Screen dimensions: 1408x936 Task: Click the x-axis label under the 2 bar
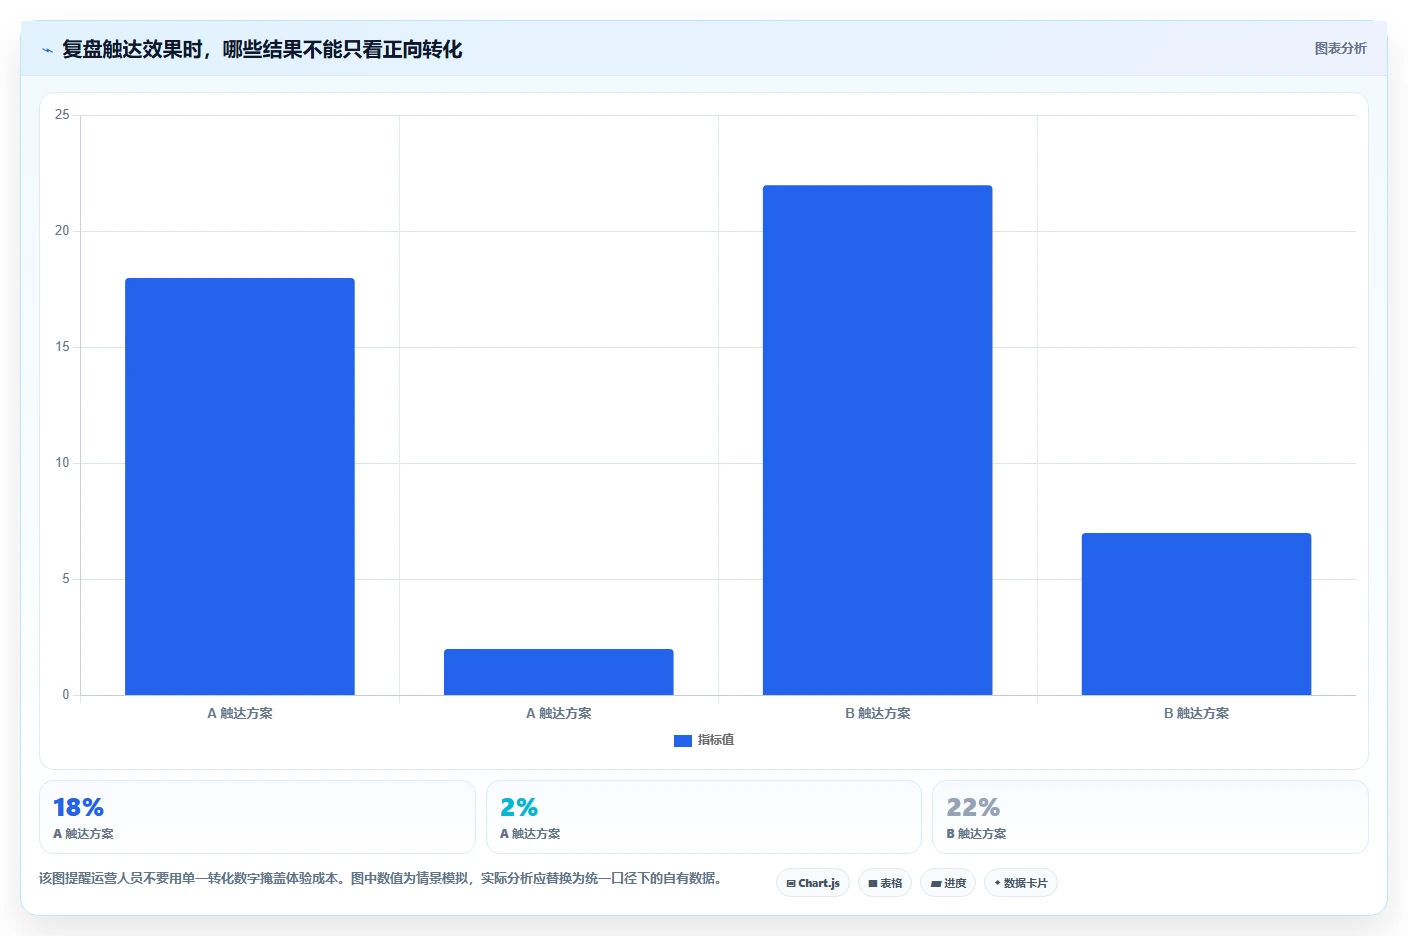559,714
